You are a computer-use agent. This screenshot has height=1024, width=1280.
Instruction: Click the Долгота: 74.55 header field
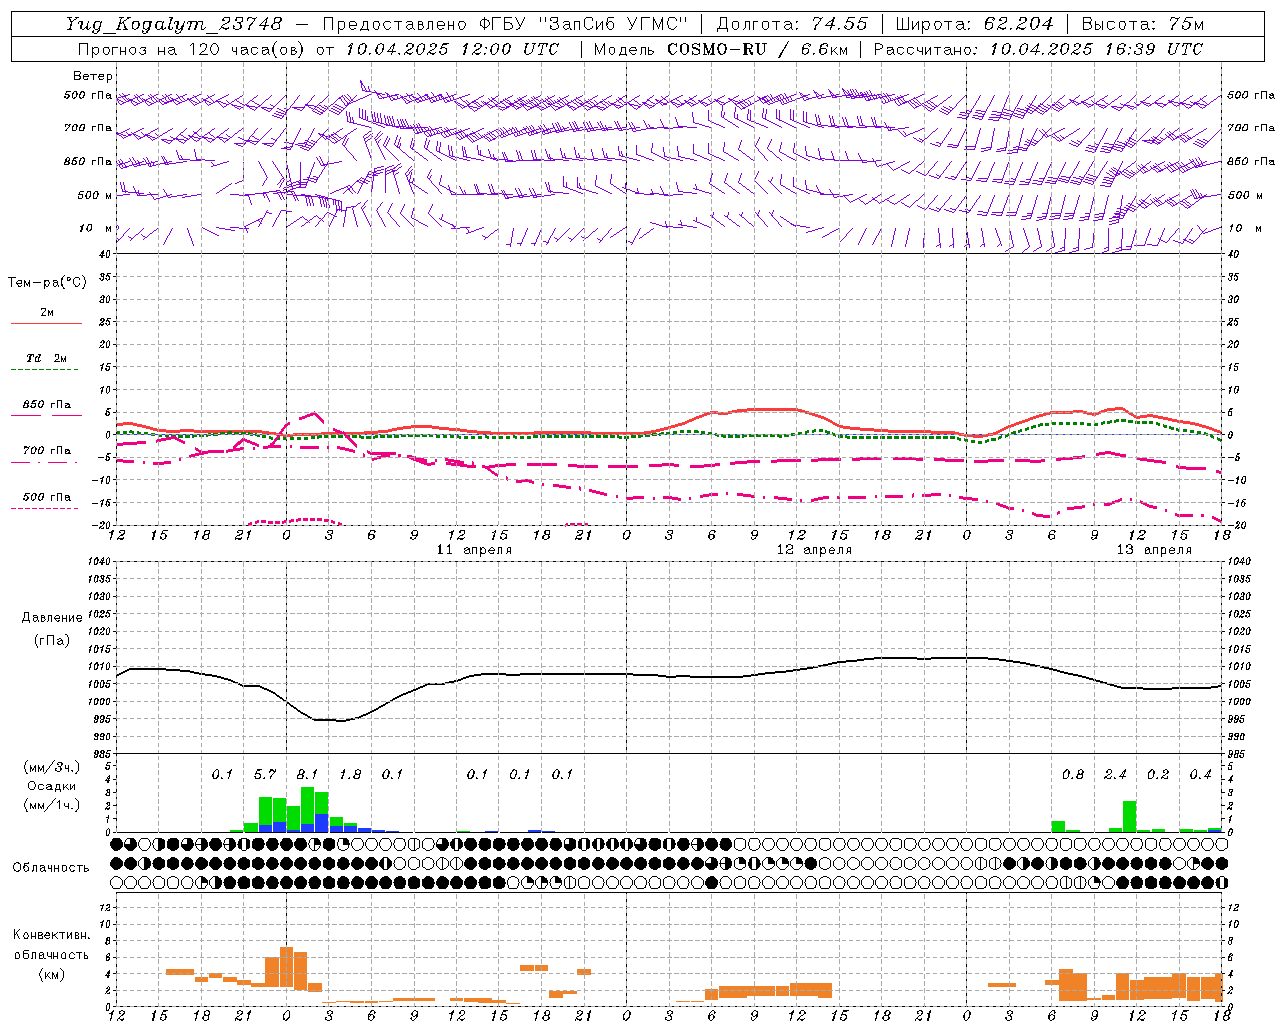pyautogui.click(x=792, y=24)
